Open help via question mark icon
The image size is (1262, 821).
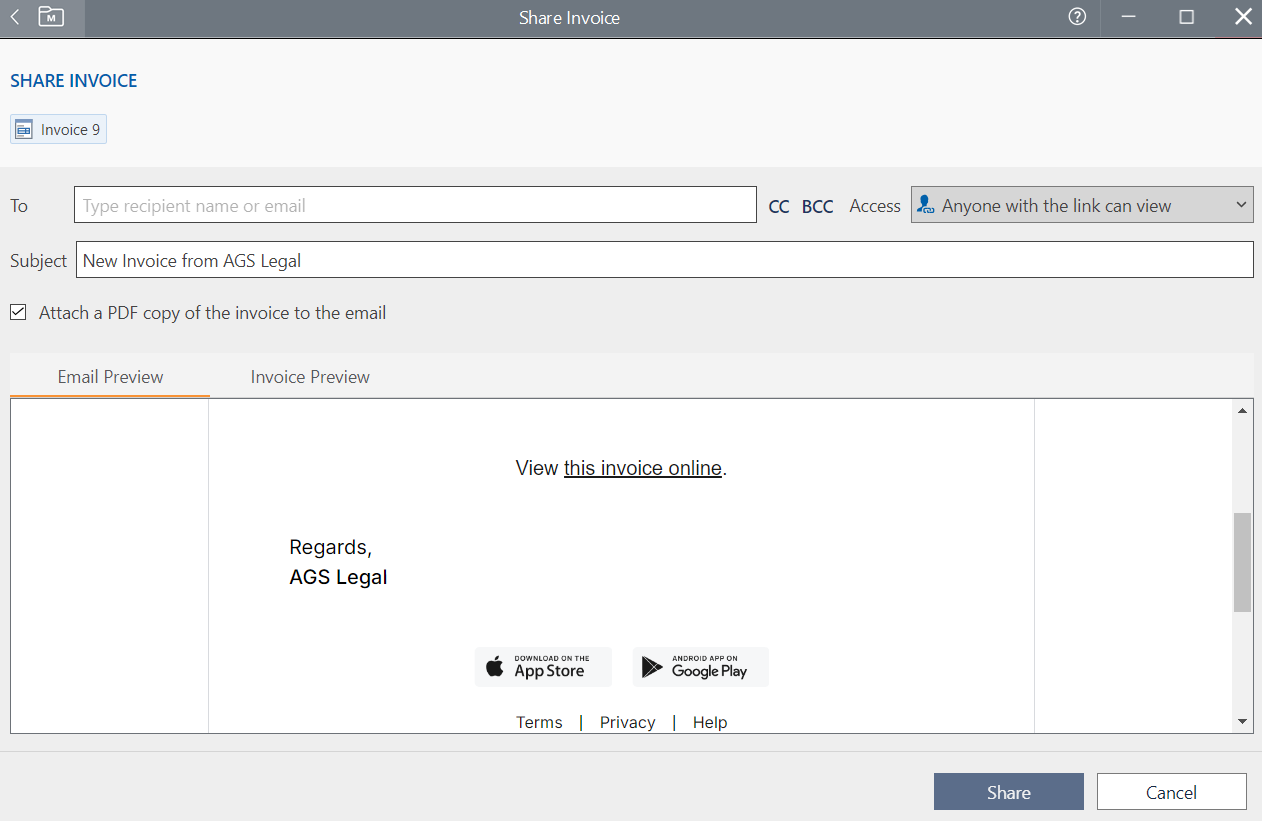1077,17
